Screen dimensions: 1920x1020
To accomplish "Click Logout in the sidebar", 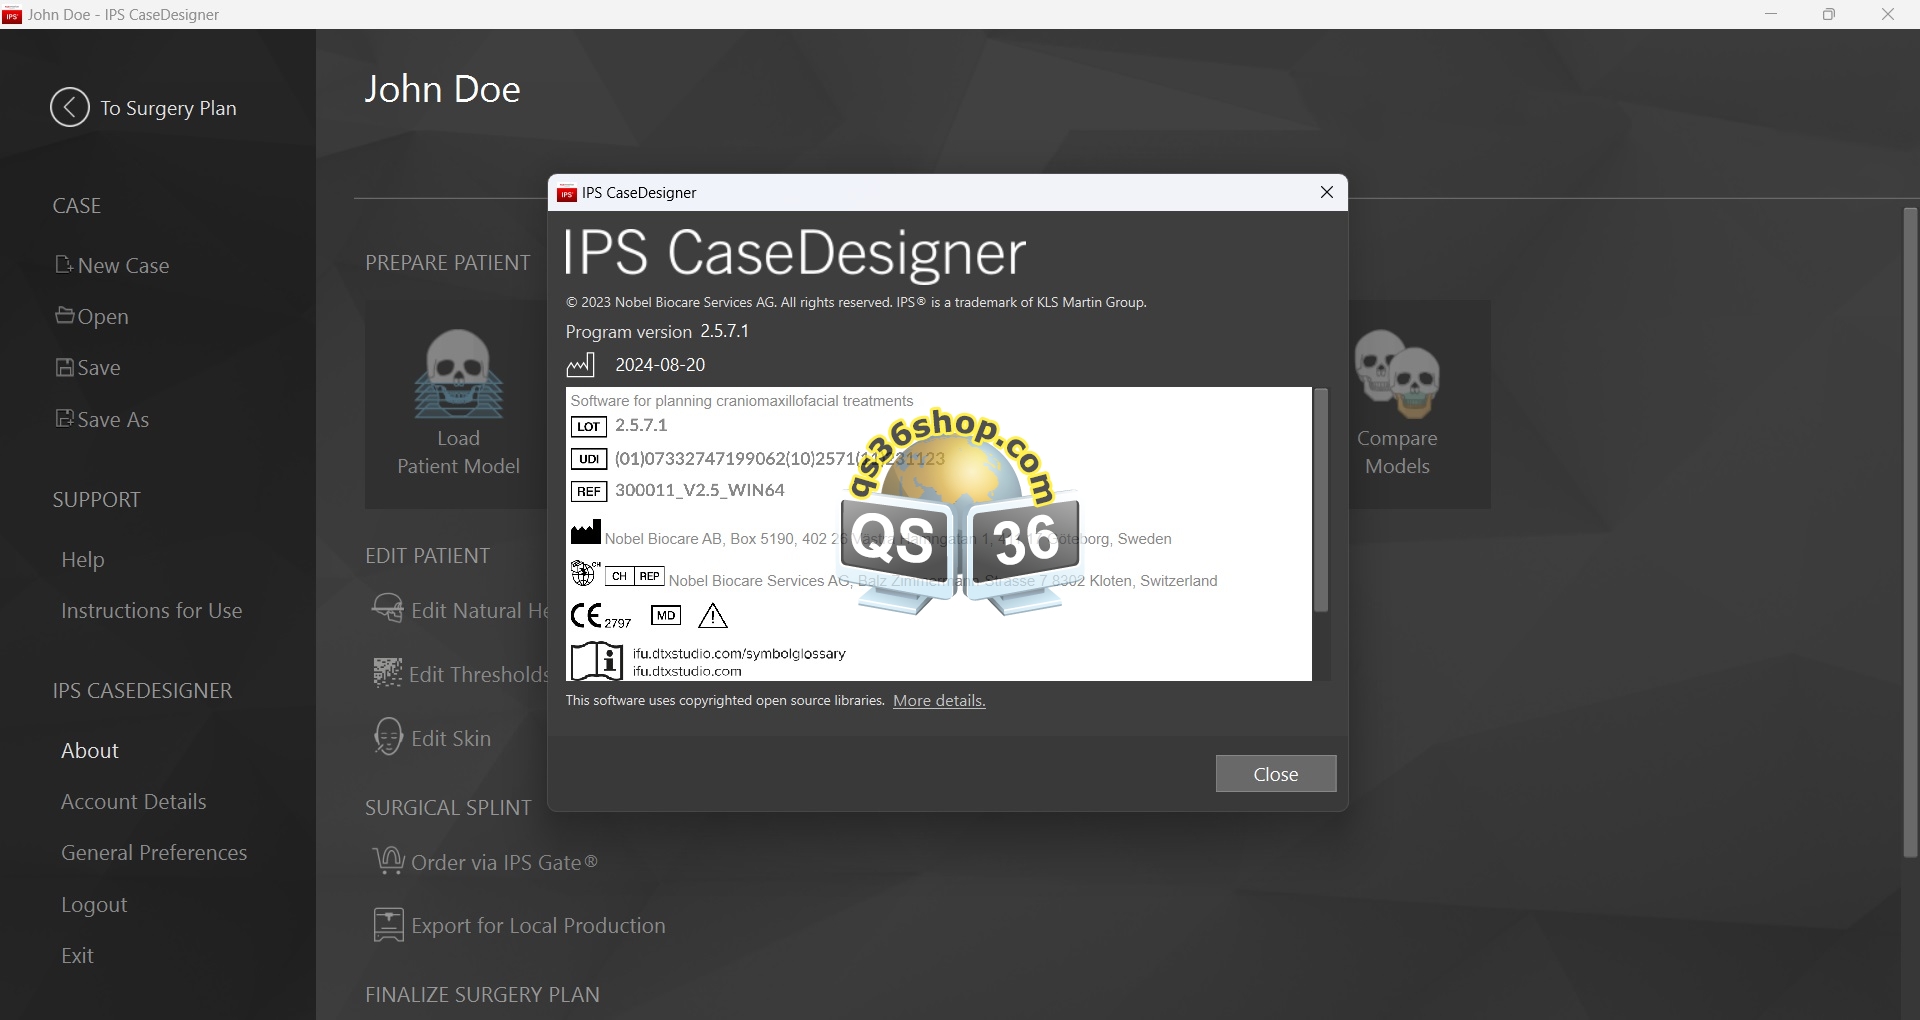I will 94,904.
